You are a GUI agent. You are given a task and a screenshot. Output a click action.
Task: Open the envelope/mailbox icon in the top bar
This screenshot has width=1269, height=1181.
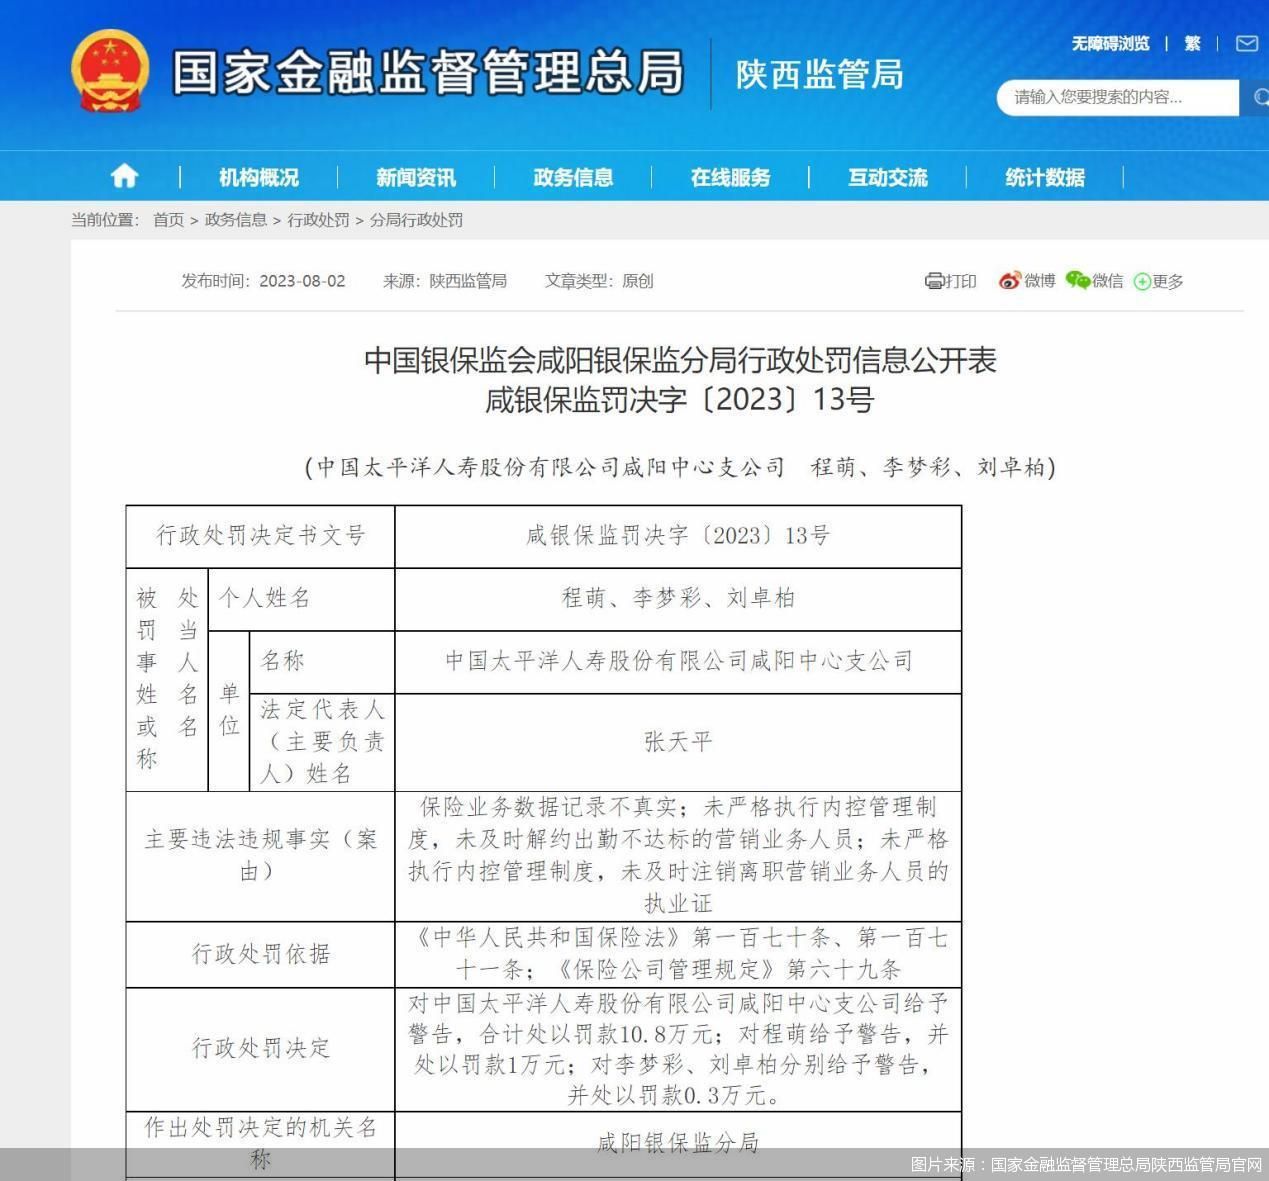click(x=1245, y=44)
